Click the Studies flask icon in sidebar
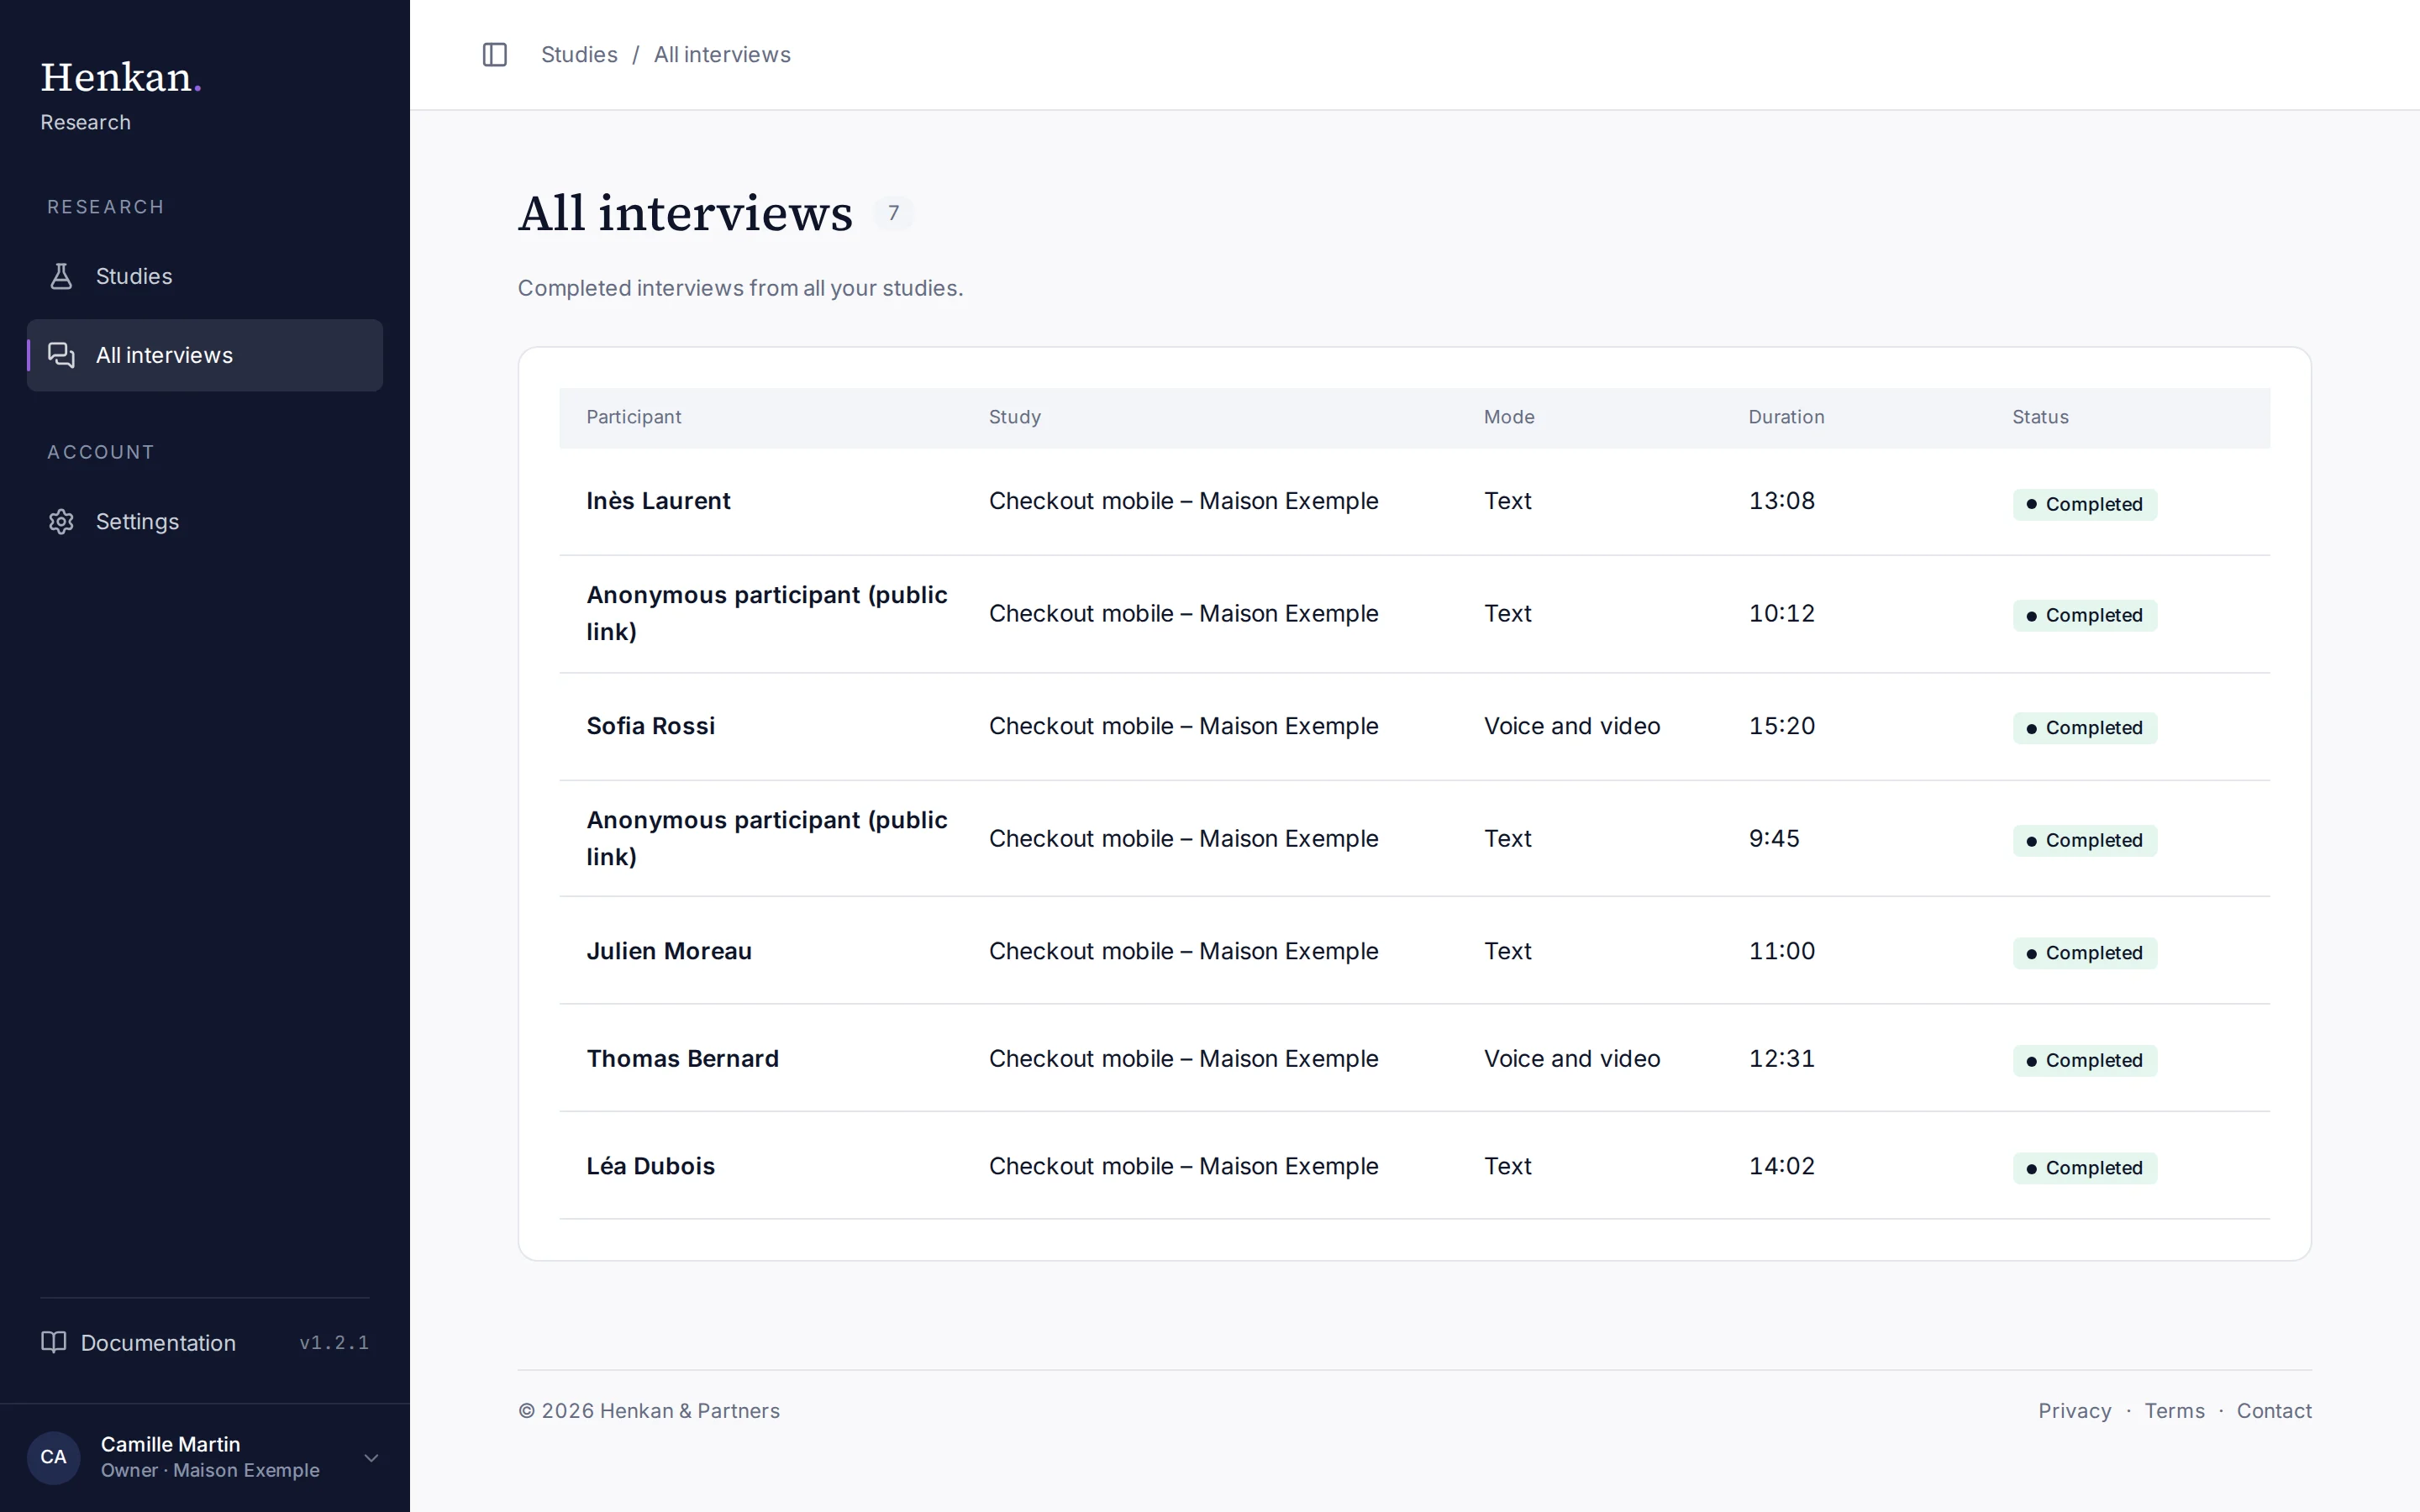 (x=61, y=276)
